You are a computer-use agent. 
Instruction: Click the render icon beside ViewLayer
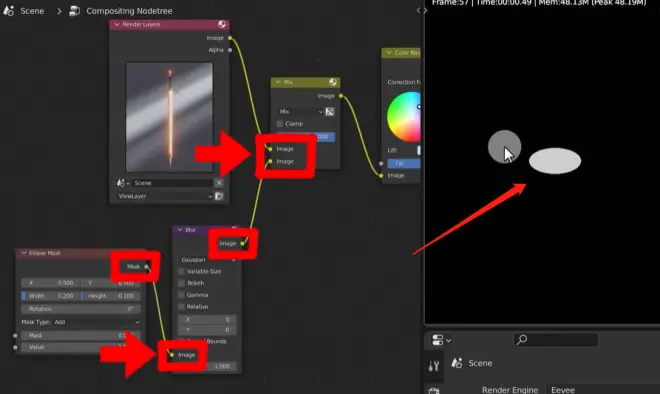219,196
